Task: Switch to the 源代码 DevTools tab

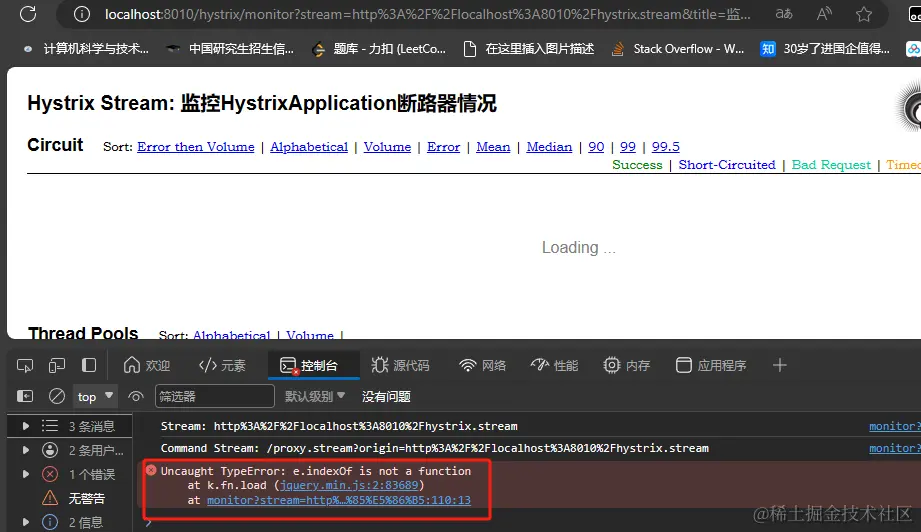Action: pyautogui.click(x=401, y=365)
